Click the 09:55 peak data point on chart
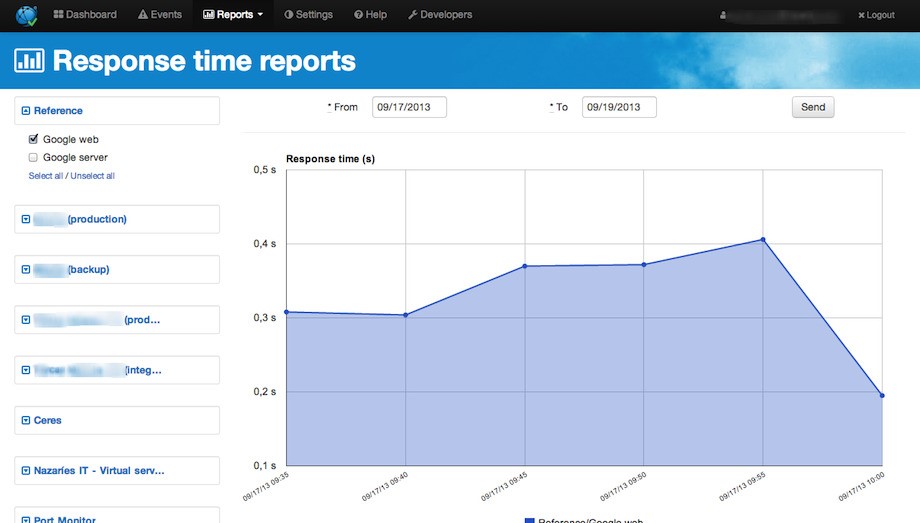920x523 pixels. pyautogui.click(x=762, y=240)
